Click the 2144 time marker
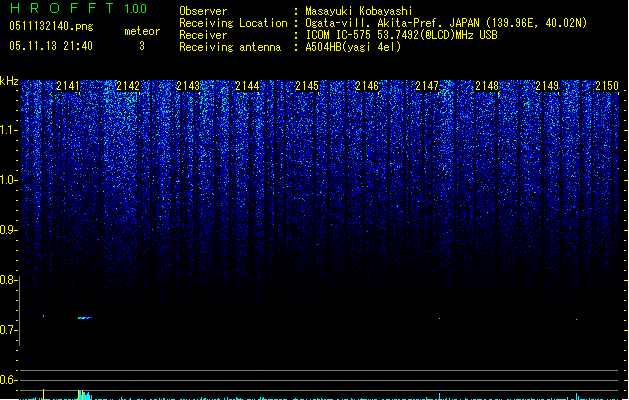Image resolution: width=629 pixels, height=400 pixels. [x=248, y=86]
